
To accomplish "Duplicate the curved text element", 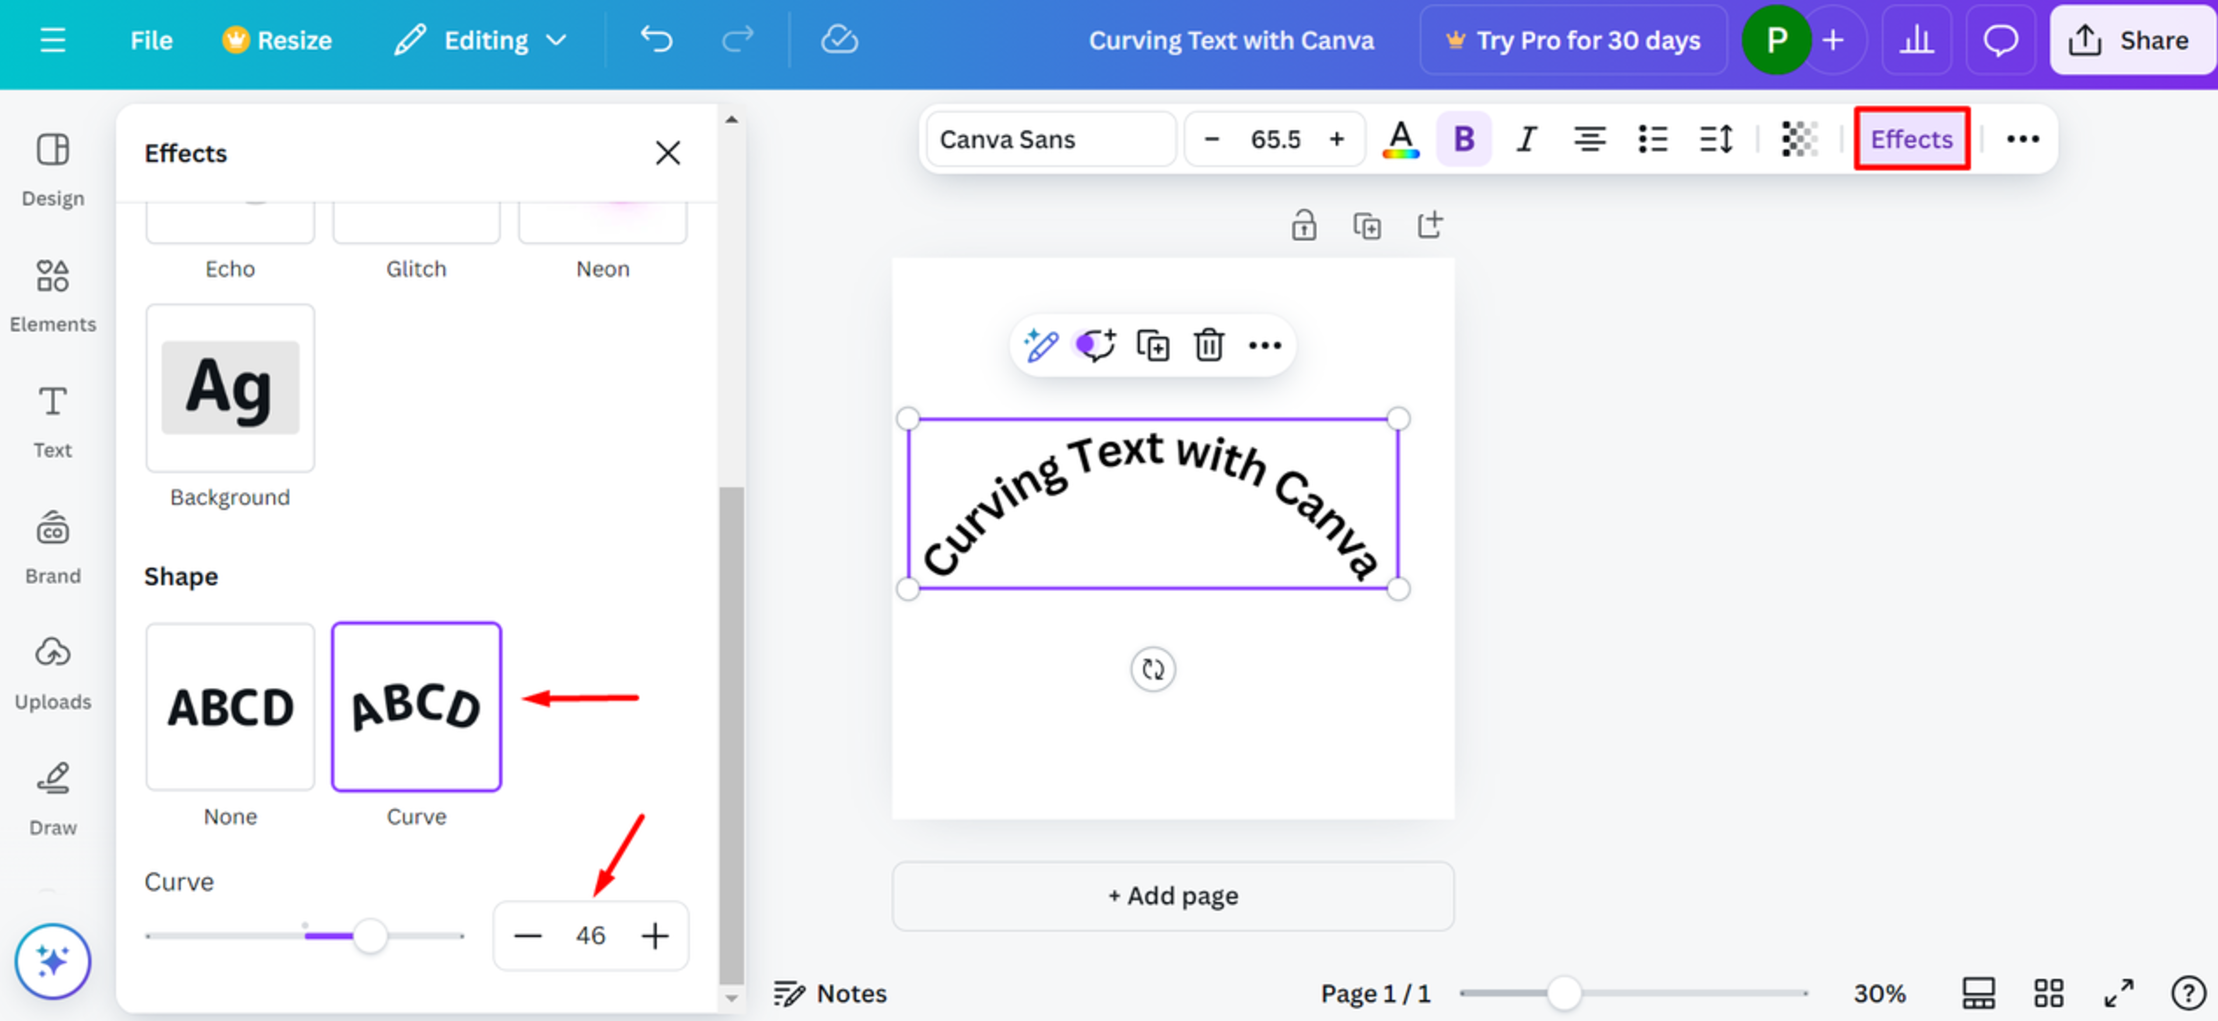I will (x=1153, y=345).
